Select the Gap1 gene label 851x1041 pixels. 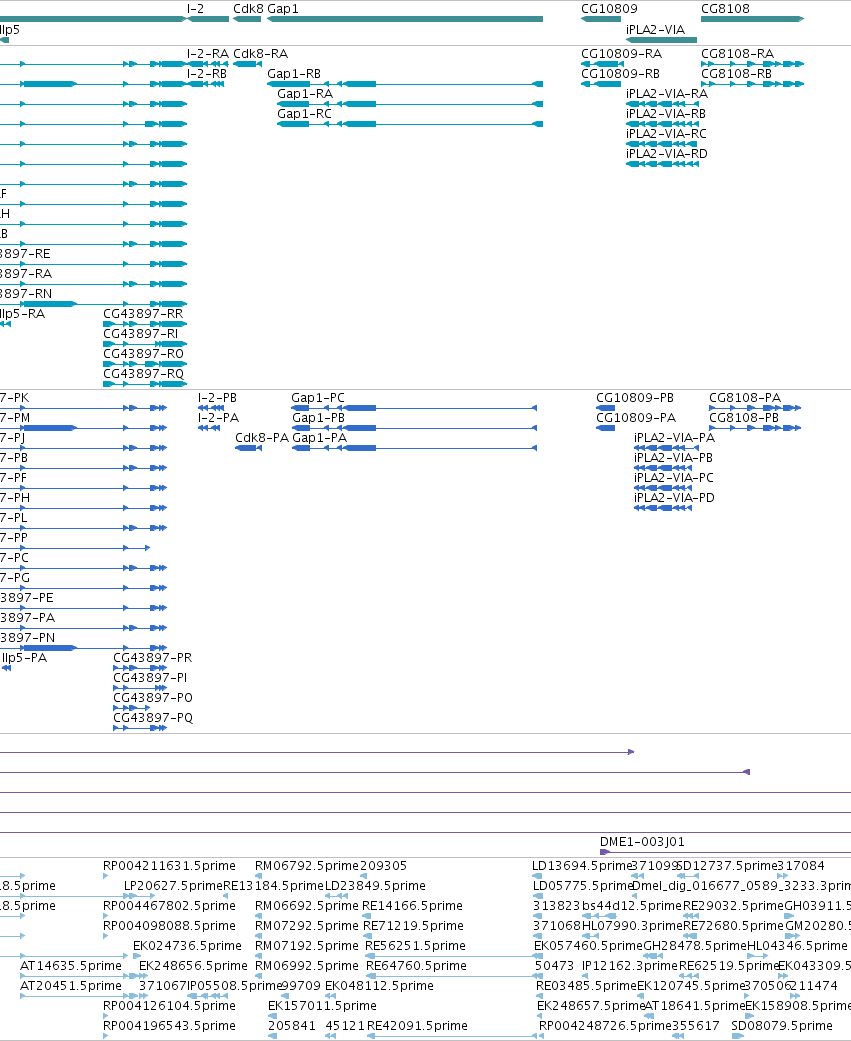tap(283, 9)
